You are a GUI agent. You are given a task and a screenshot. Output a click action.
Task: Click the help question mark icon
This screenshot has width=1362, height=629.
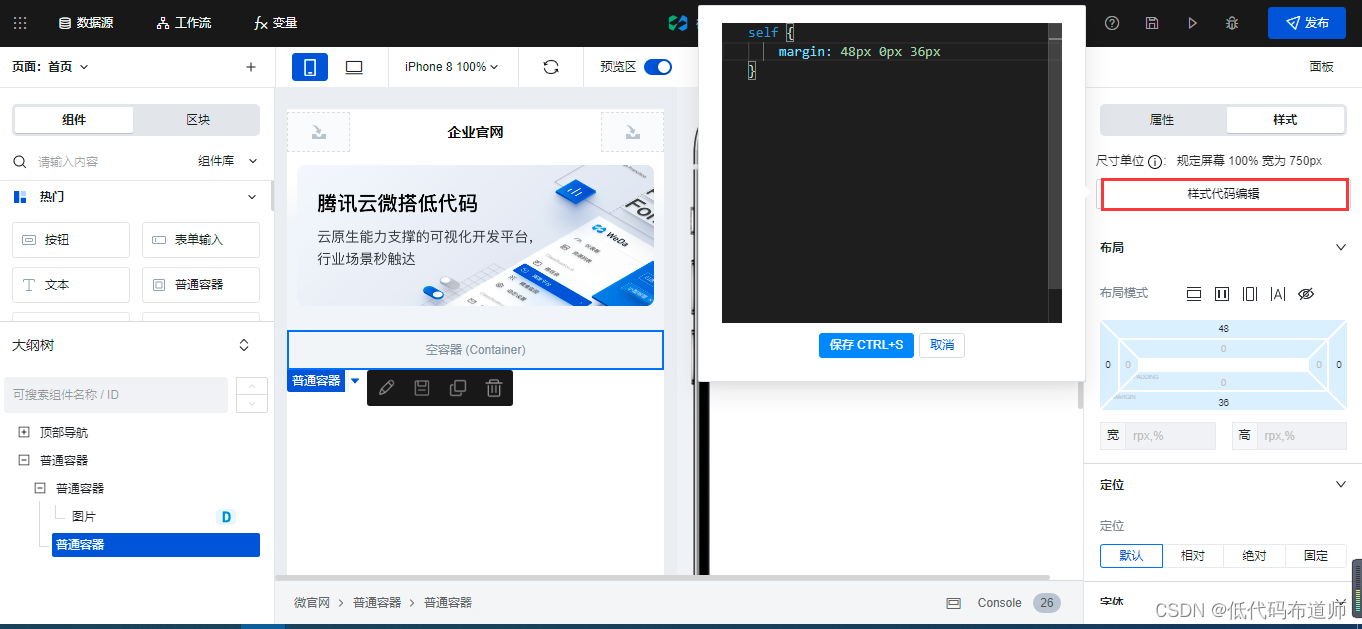click(1112, 22)
